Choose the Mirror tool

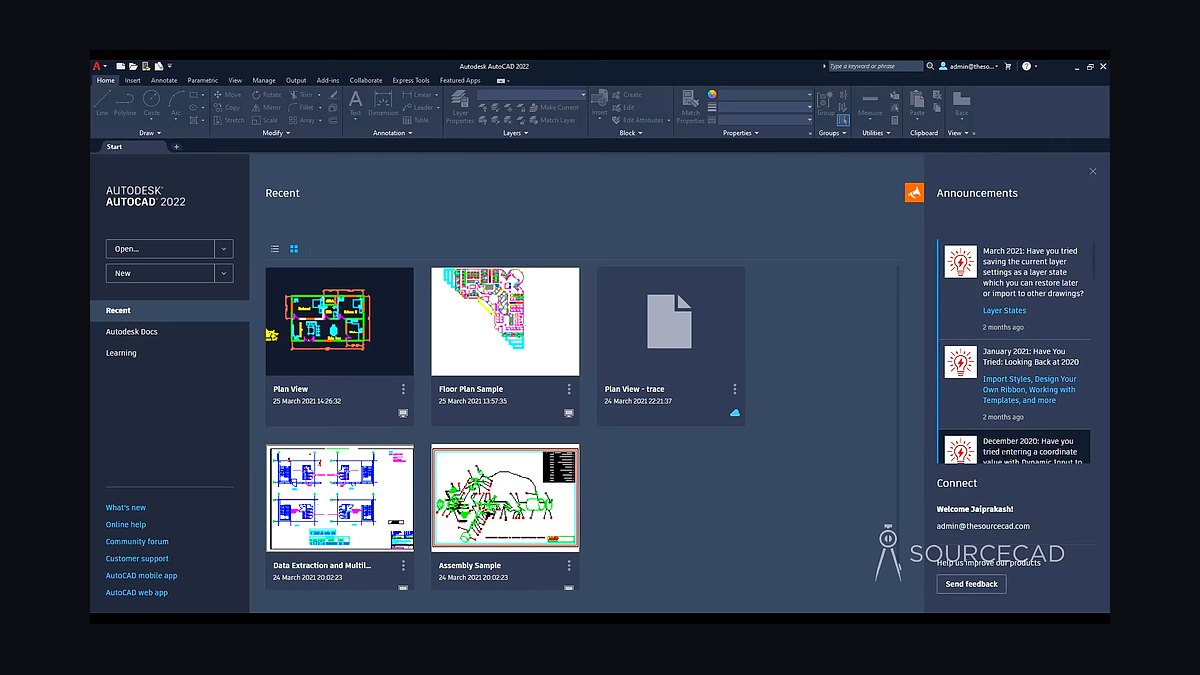click(x=265, y=107)
